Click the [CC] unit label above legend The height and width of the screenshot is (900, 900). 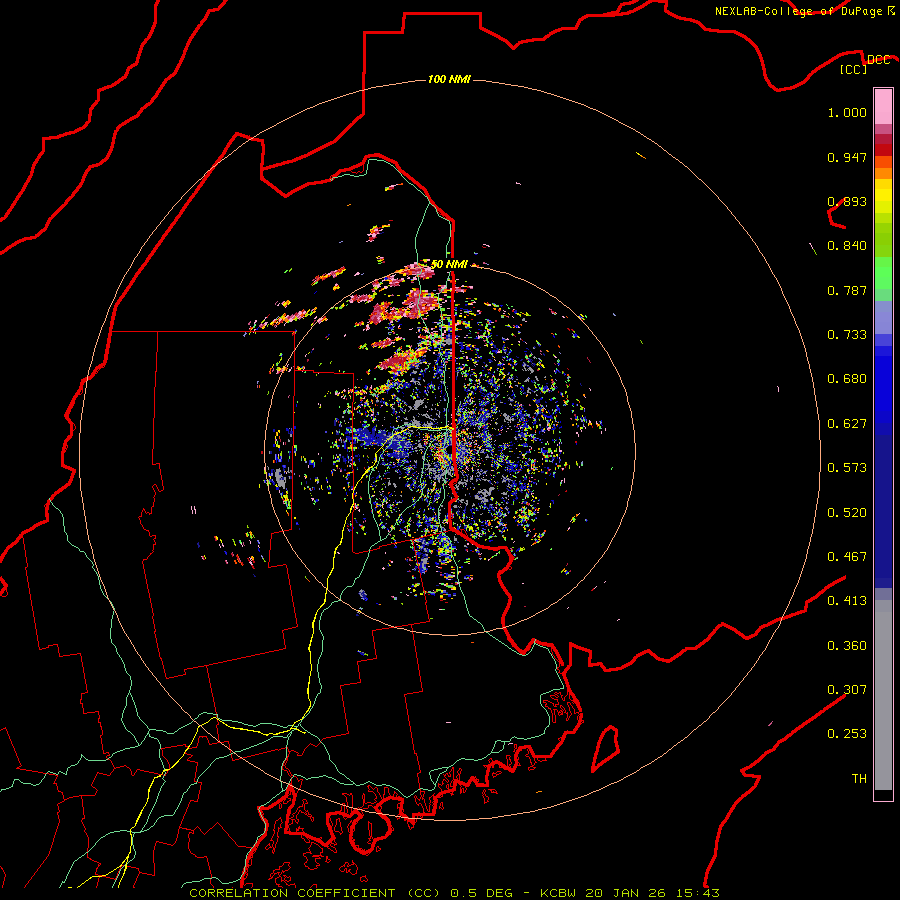pos(854,69)
